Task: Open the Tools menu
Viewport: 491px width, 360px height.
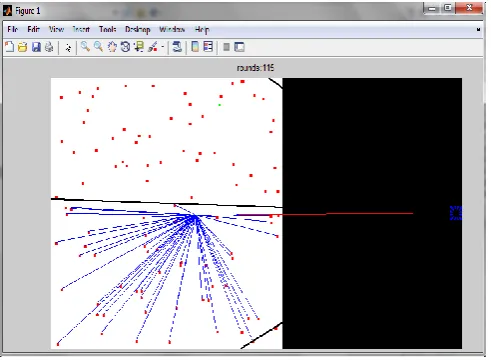Action: point(107,29)
